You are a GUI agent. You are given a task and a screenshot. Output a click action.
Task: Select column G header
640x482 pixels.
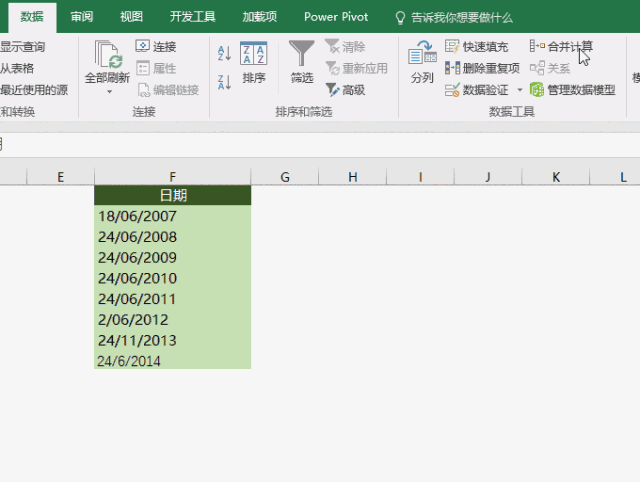(284, 177)
